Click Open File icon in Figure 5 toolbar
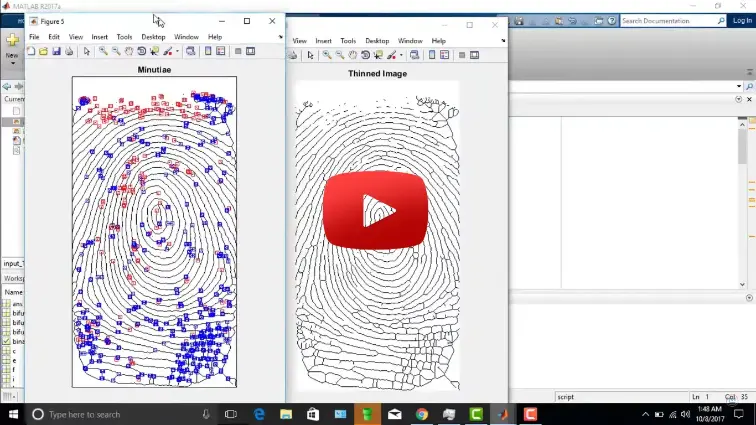The width and height of the screenshot is (756, 425). (43, 51)
